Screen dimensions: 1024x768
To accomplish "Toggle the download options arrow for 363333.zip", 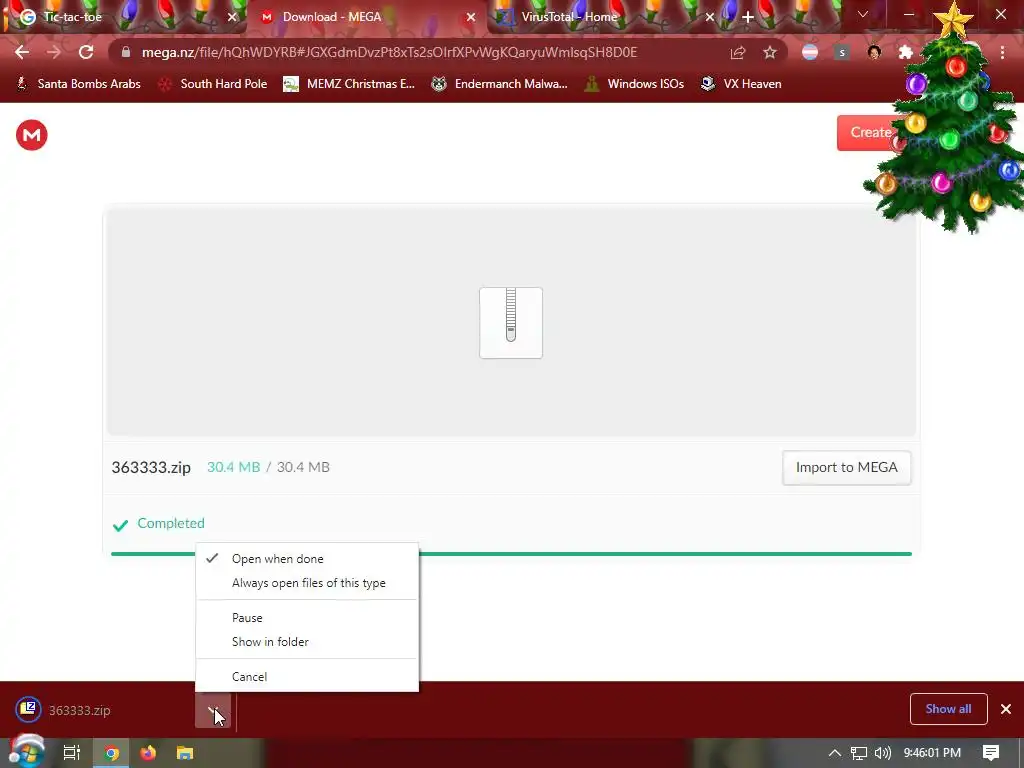I will pos(213,711).
